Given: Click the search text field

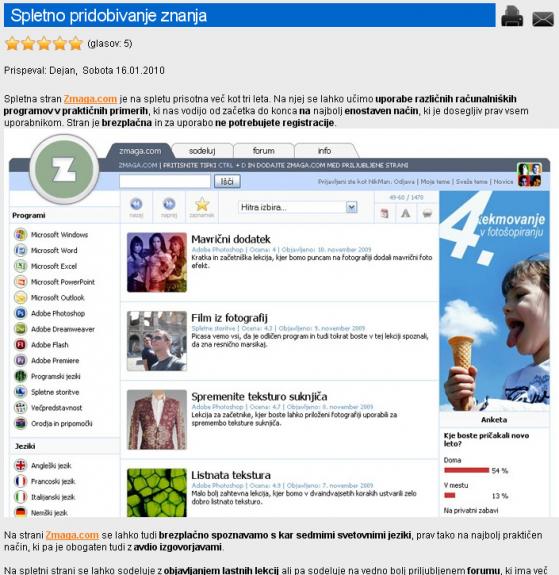Looking at the screenshot, I should tap(165, 182).
